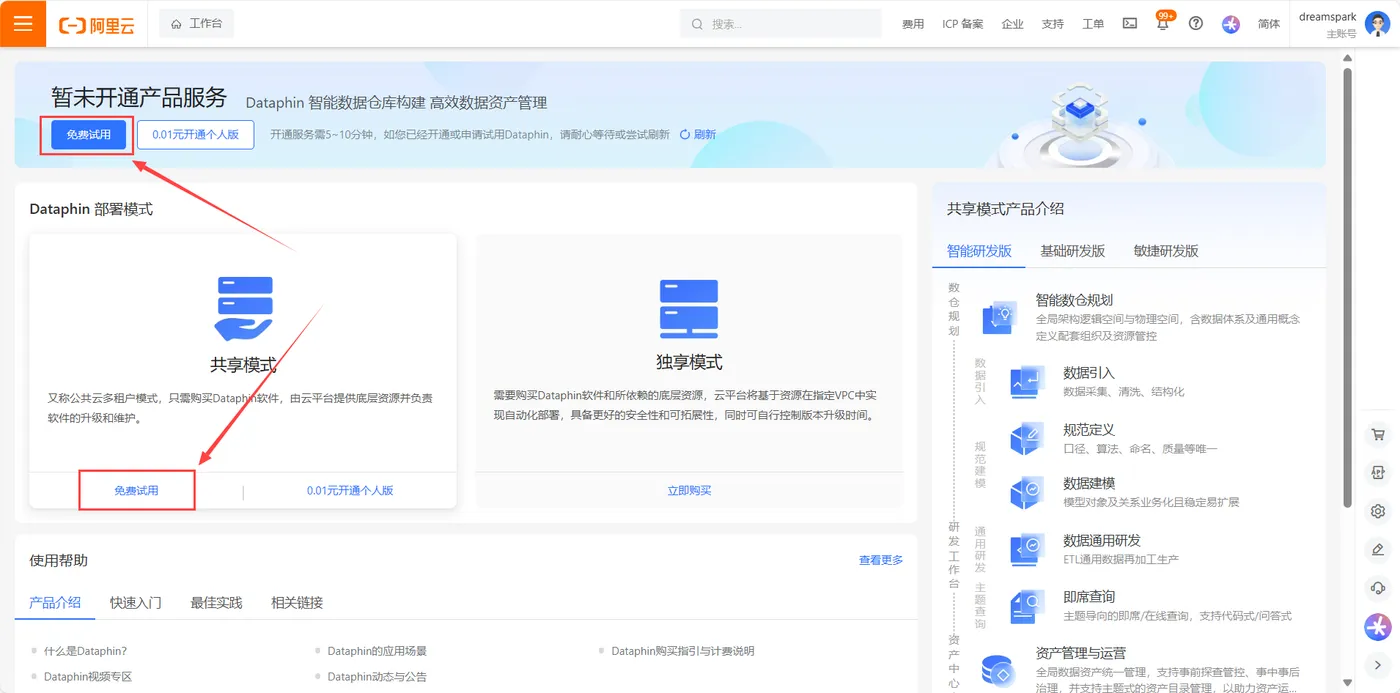Click the 数据通用研发 icon
The width and height of the screenshot is (1400, 693).
pyautogui.click(x=1027, y=549)
